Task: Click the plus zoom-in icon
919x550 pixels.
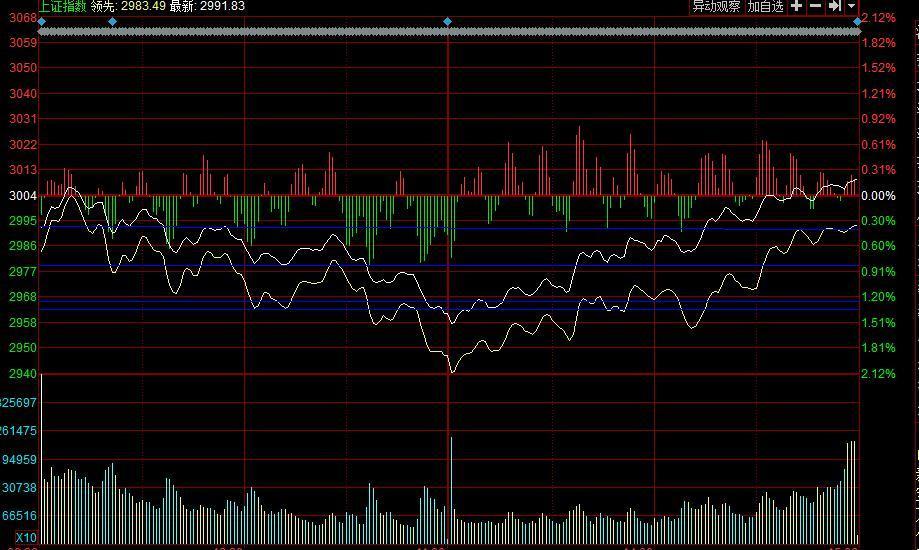Action: [x=796, y=6]
